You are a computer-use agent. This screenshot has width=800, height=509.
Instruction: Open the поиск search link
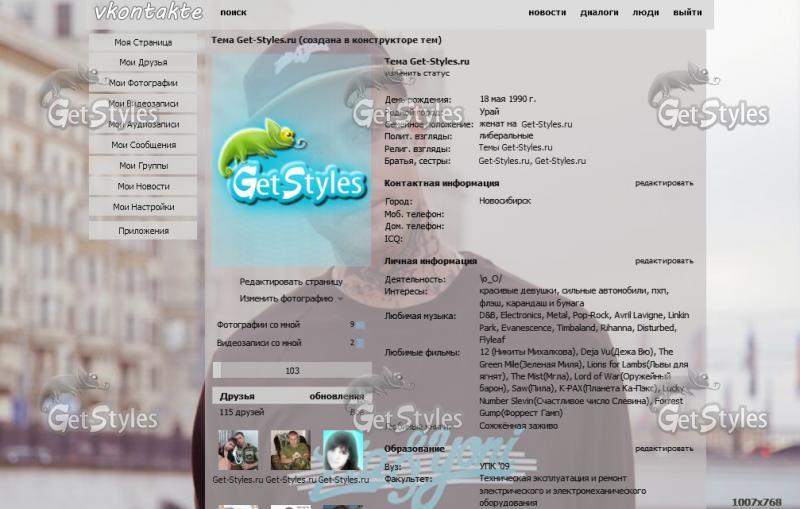click(x=233, y=12)
